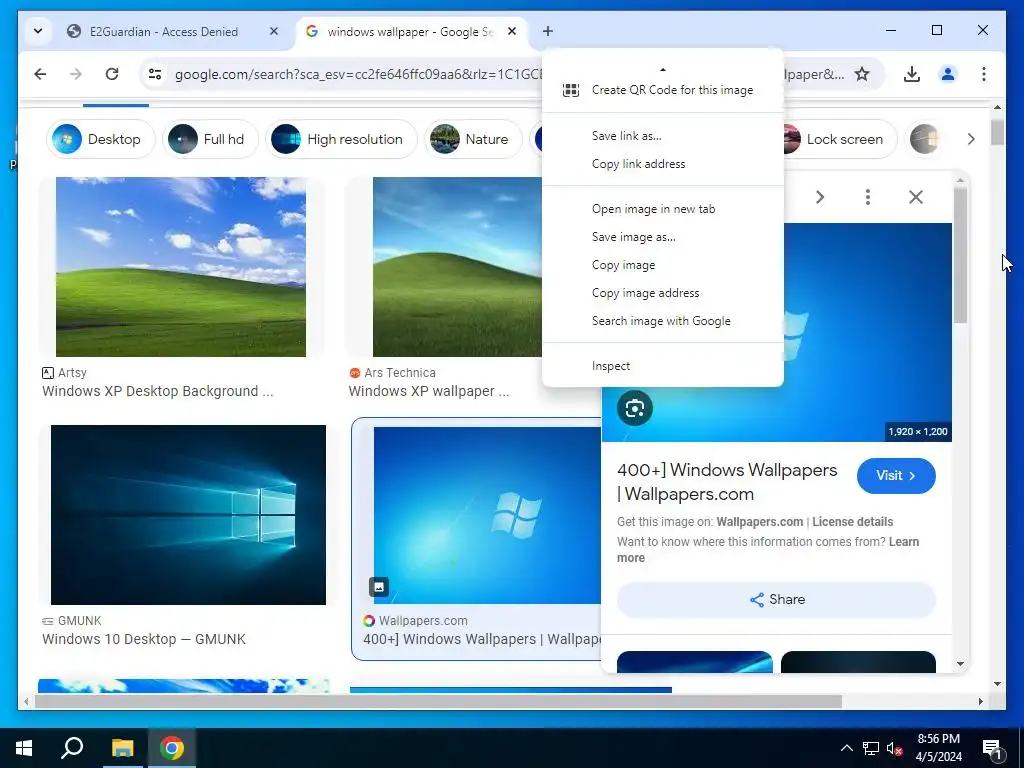Show hidden system tray icons
The height and width of the screenshot is (768, 1024).
pos(846,748)
